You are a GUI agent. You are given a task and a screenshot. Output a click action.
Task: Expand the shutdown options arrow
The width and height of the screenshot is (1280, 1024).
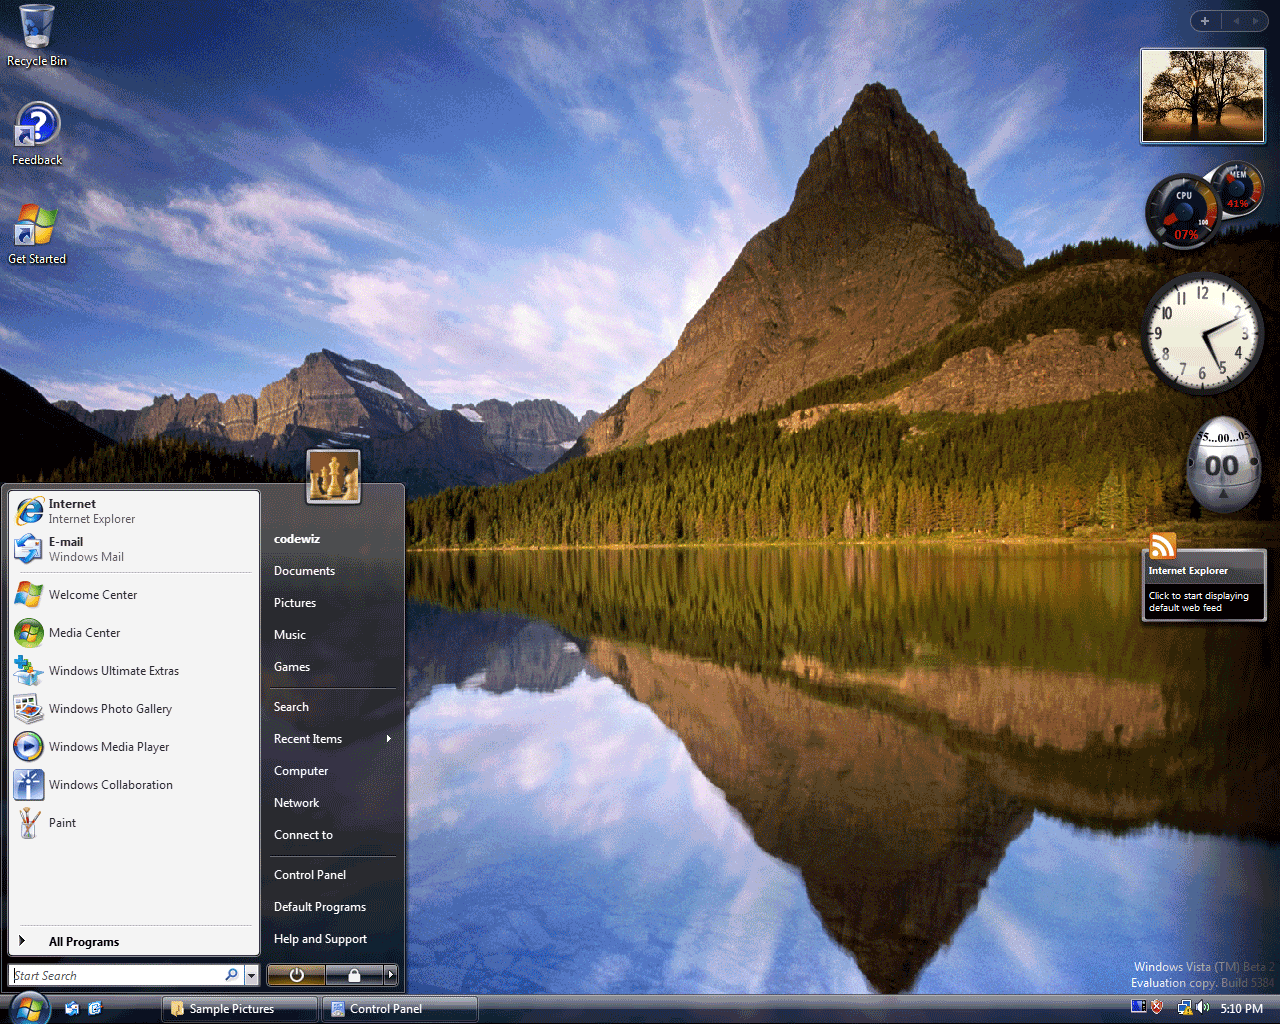[x=391, y=974]
